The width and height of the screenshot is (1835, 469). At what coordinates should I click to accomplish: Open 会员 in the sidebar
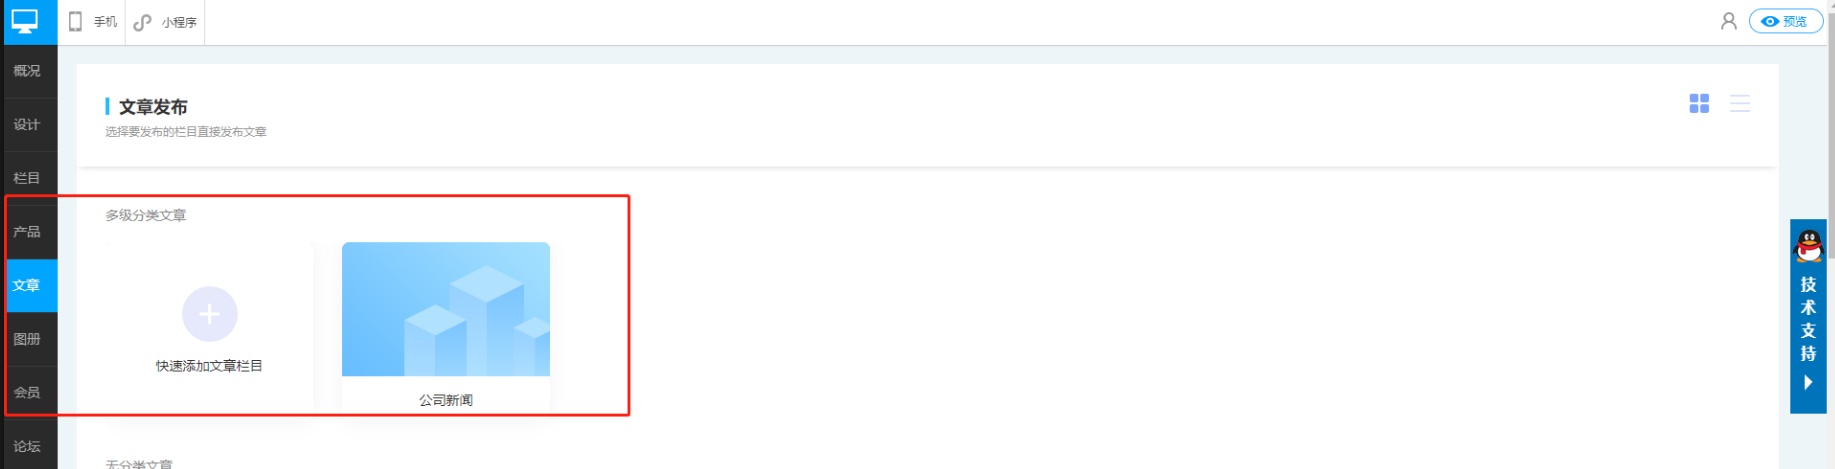[x=27, y=393]
